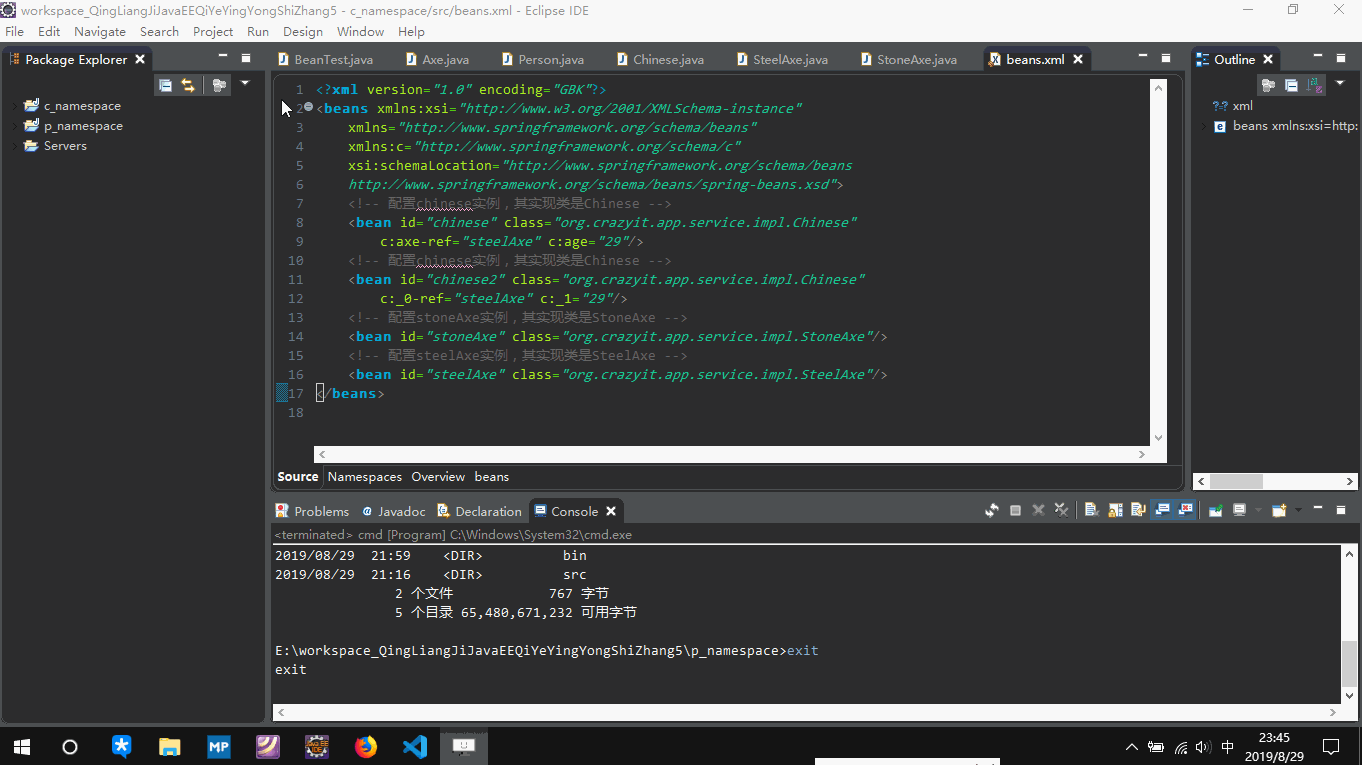
Task: Open the File menu
Action: pyautogui.click(x=14, y=31)
